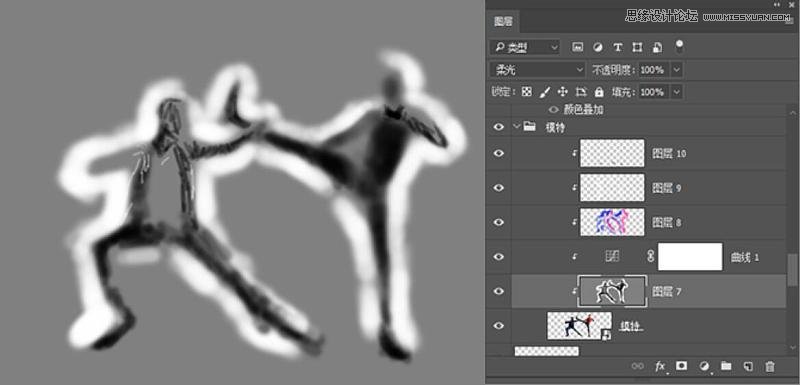Click smart object badge on 模特 layer thumbnail

(x=607, y=335)
